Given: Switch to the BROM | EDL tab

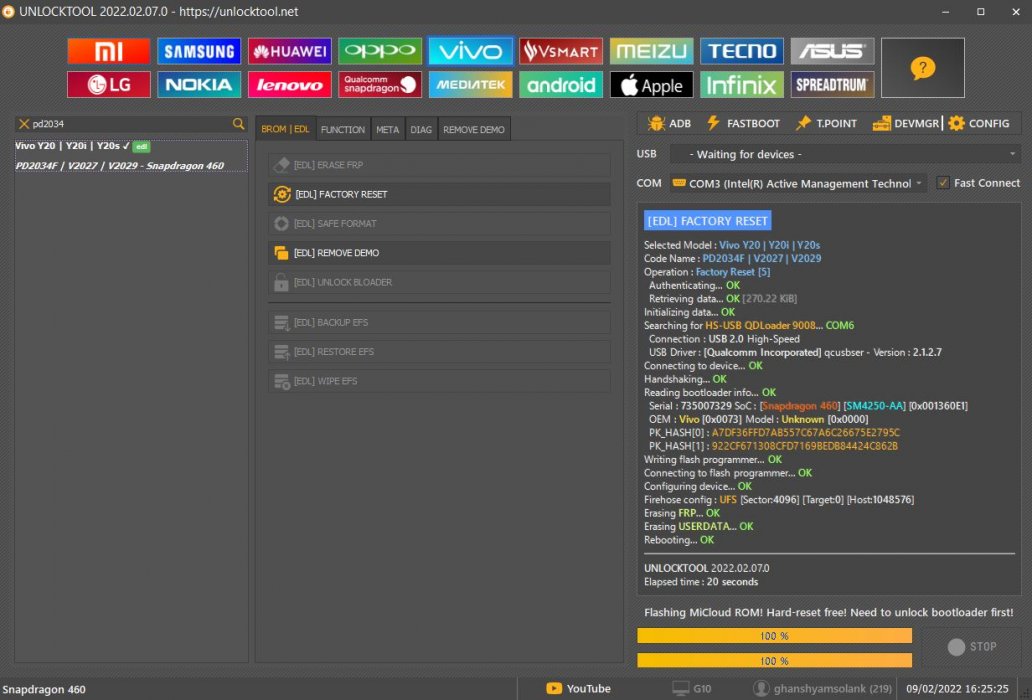Looking at the screenshot, I should pyautogui.click(x=285, y=129).
